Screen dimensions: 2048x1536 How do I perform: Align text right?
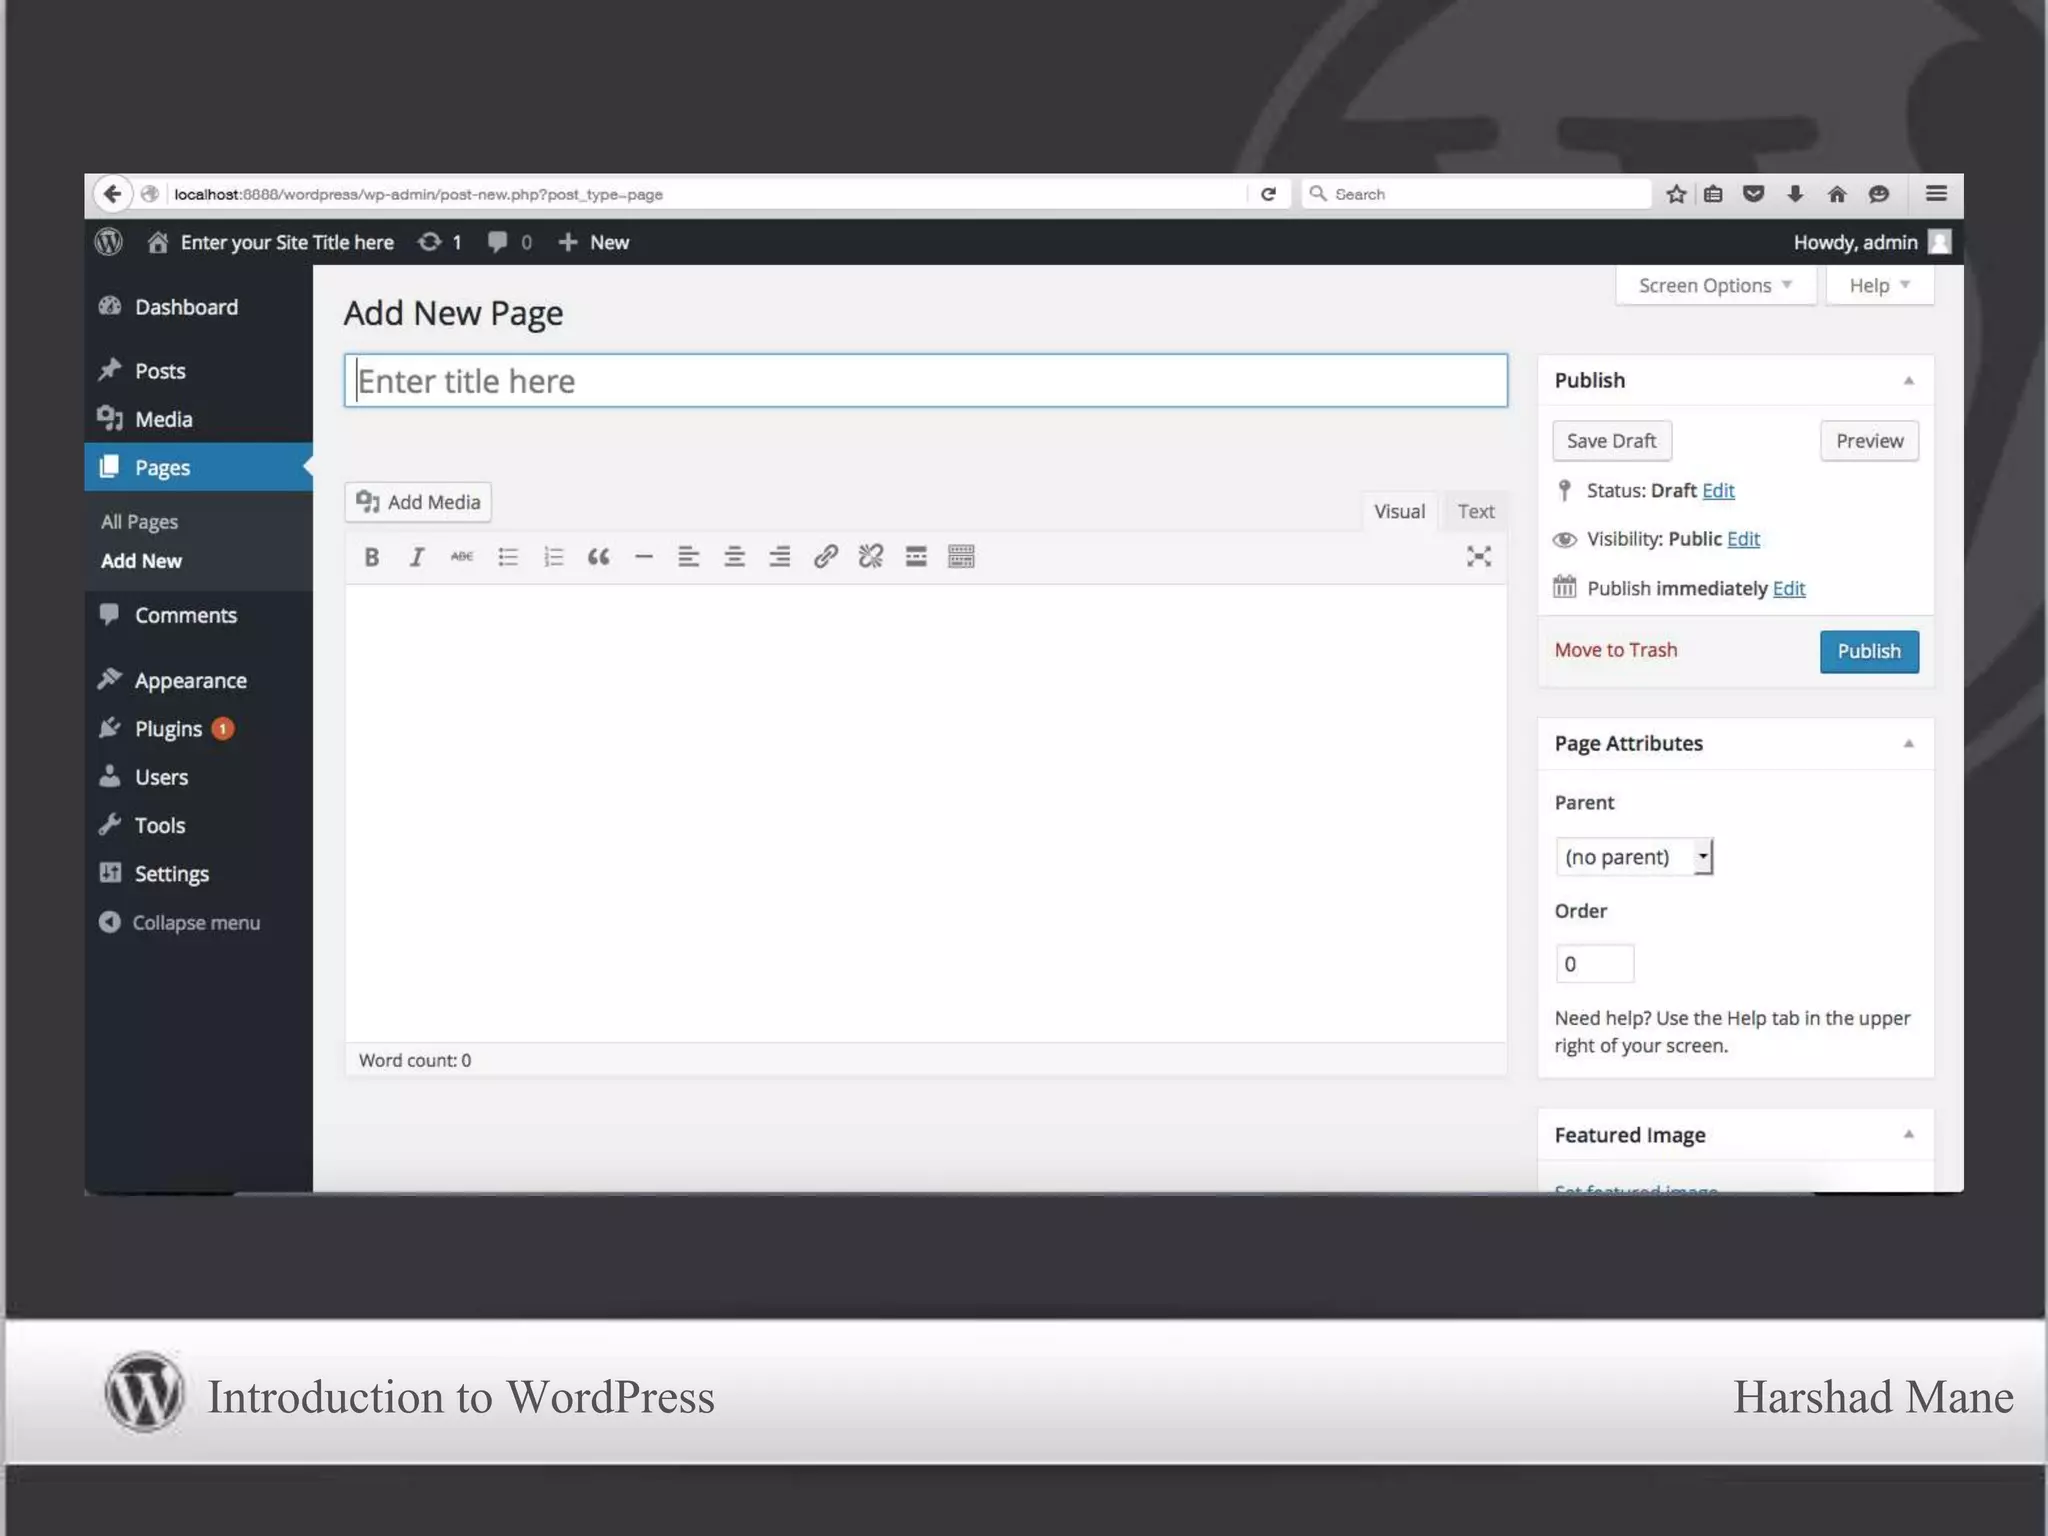[x=779, y=557]
